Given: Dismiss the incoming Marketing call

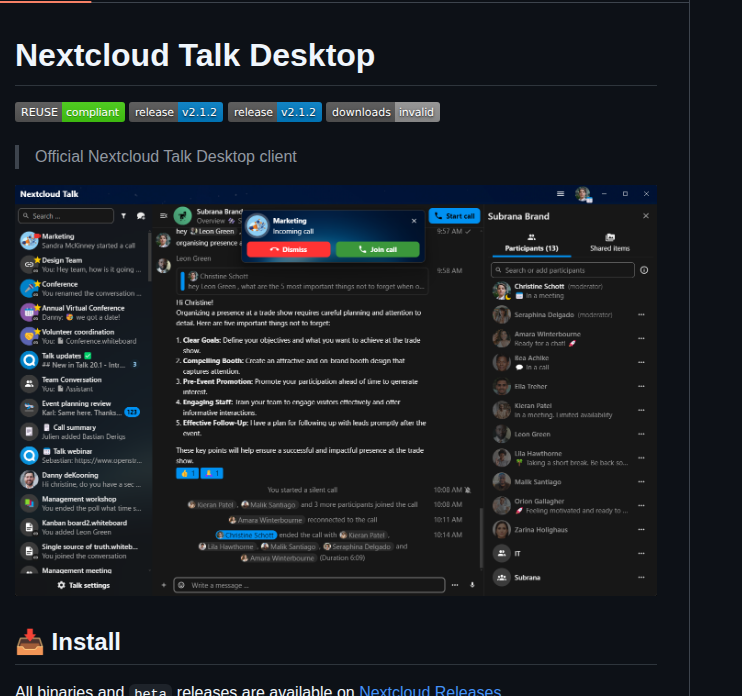Looking at the screenshot, I should click(289, 249).
